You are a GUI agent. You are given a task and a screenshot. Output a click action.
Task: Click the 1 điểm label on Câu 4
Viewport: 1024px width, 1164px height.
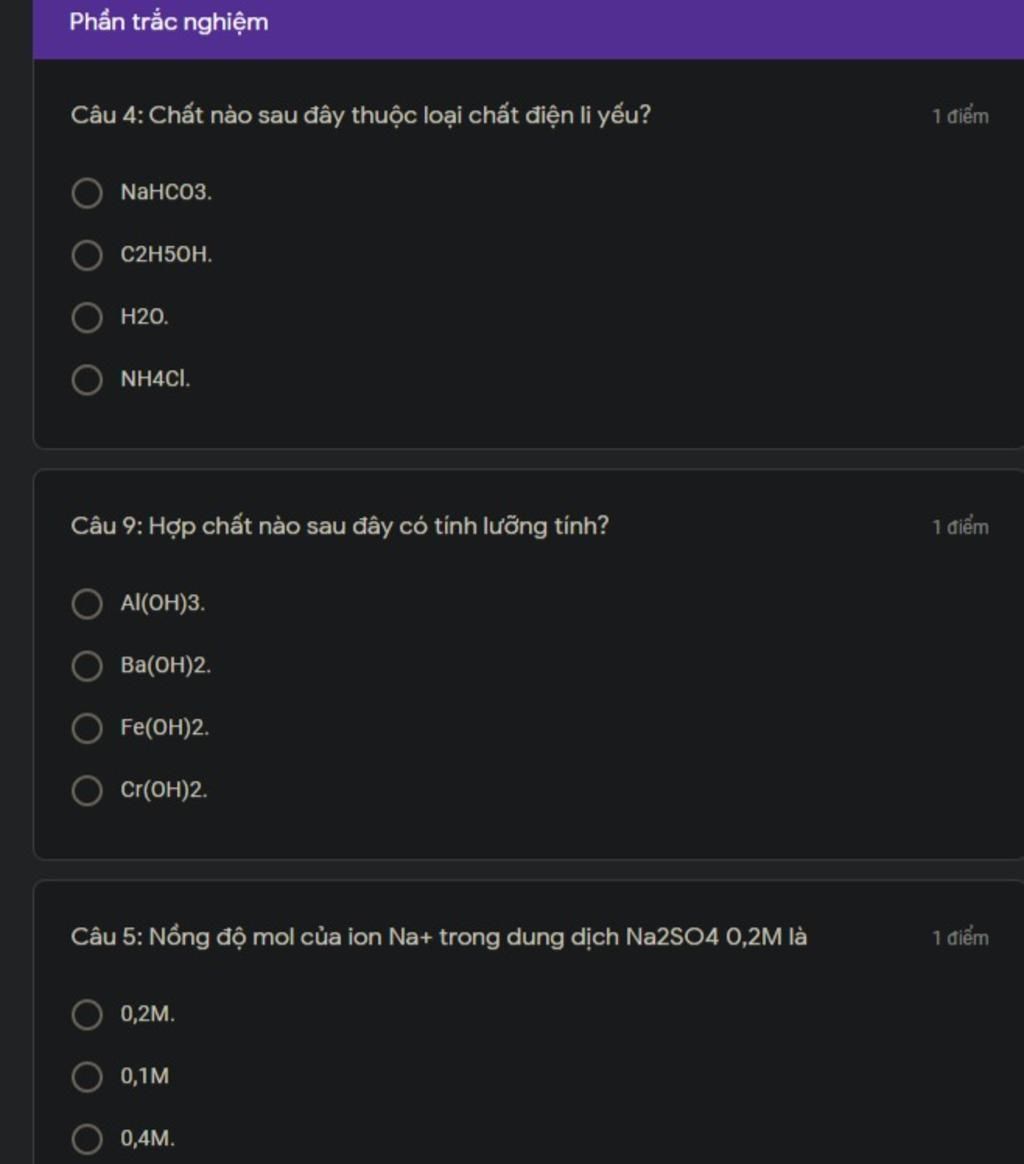(x=961, y=117)
